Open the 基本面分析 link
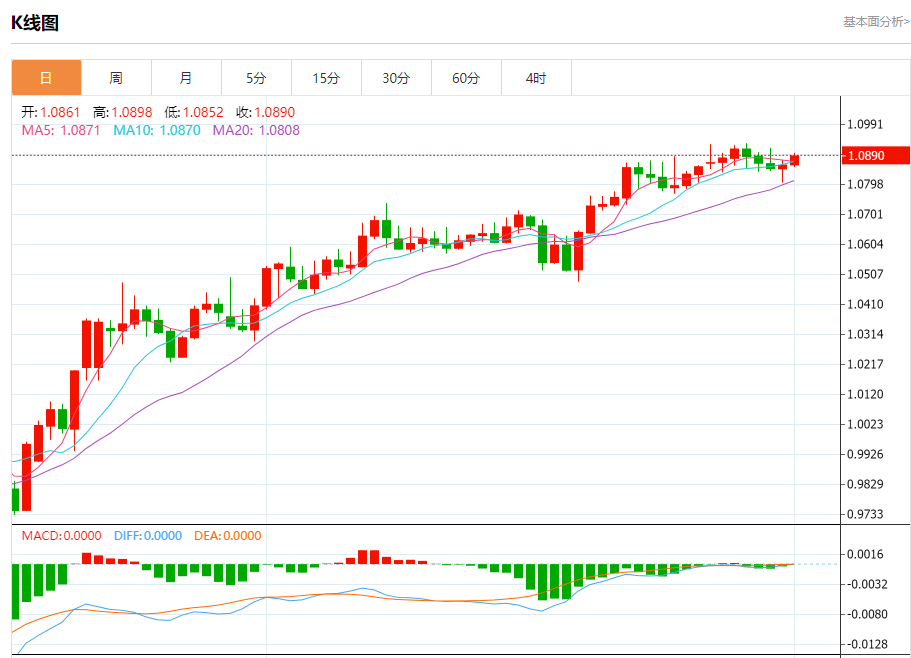The height and width of the screenshot is (658, 911). tap(877, 22)
